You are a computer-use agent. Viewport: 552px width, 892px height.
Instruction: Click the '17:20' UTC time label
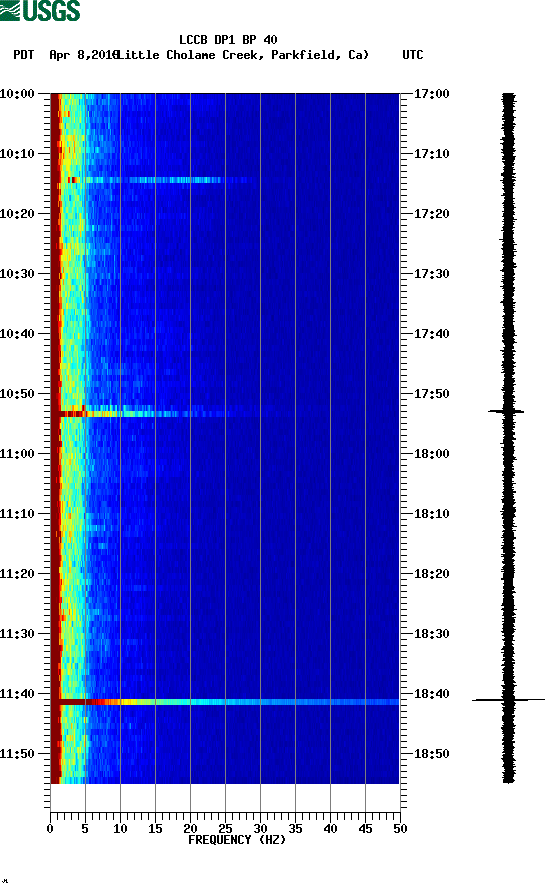431,213
